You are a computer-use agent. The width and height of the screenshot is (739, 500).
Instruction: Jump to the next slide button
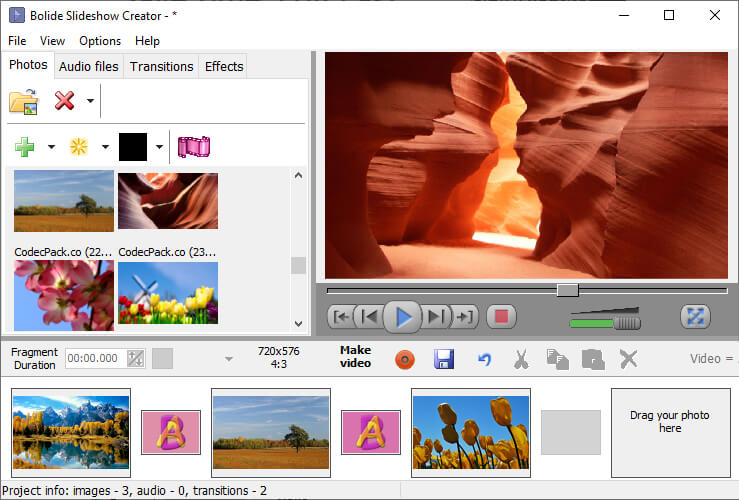(435, 317)
